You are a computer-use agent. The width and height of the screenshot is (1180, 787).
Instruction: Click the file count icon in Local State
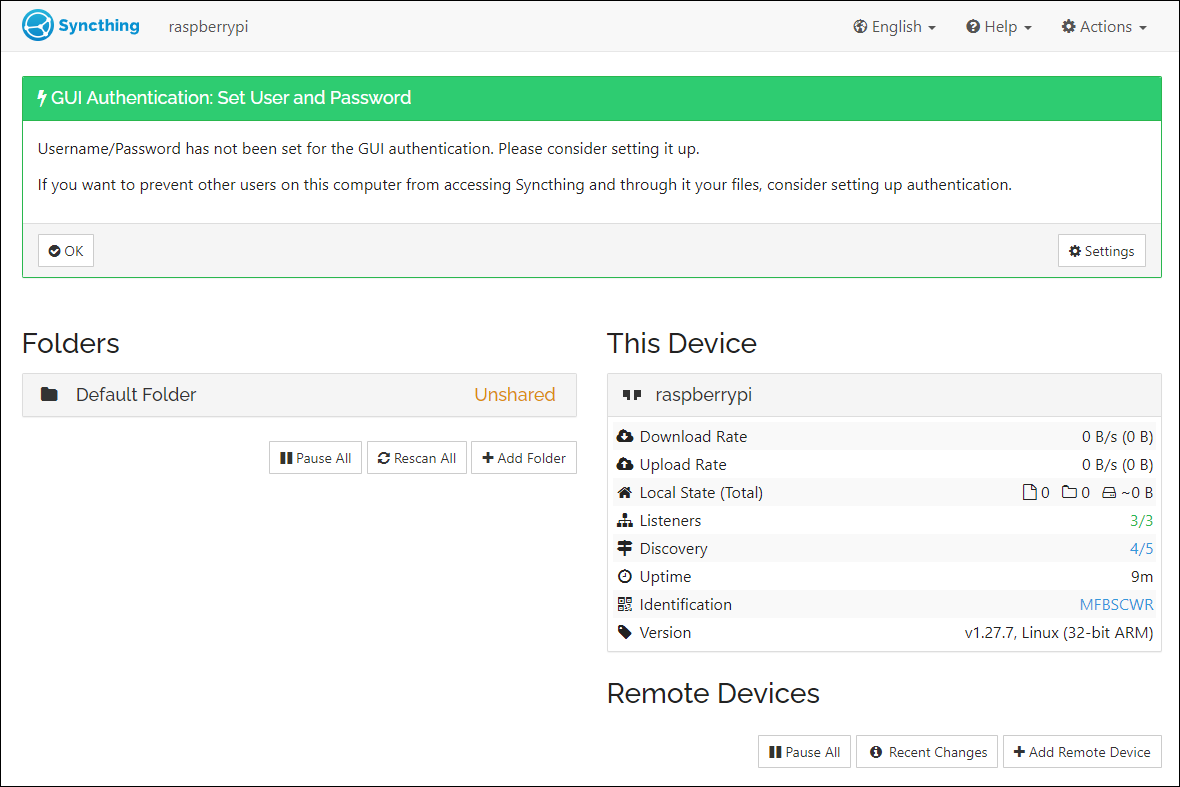(x=1029, y=492)
